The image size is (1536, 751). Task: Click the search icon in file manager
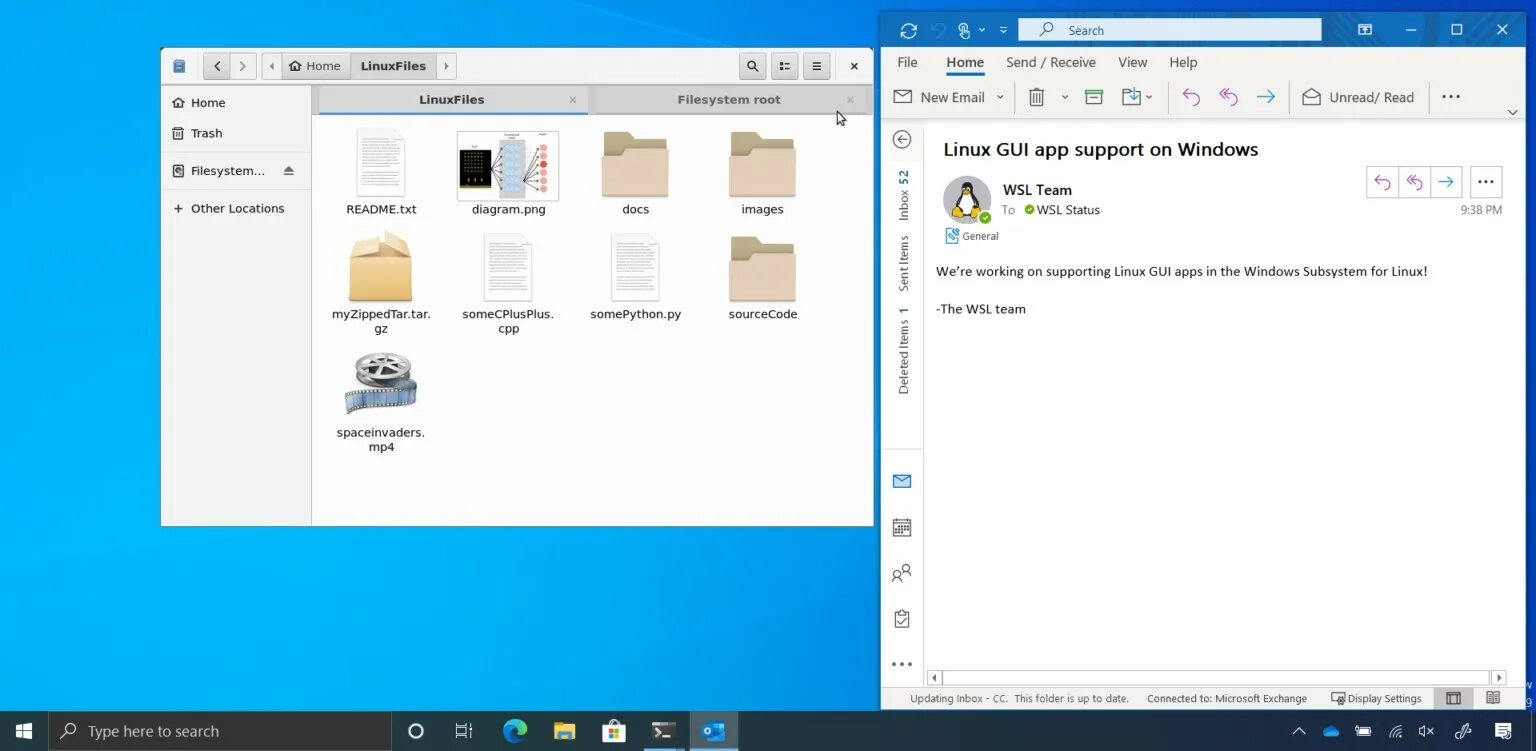click(x=753, y=66)
